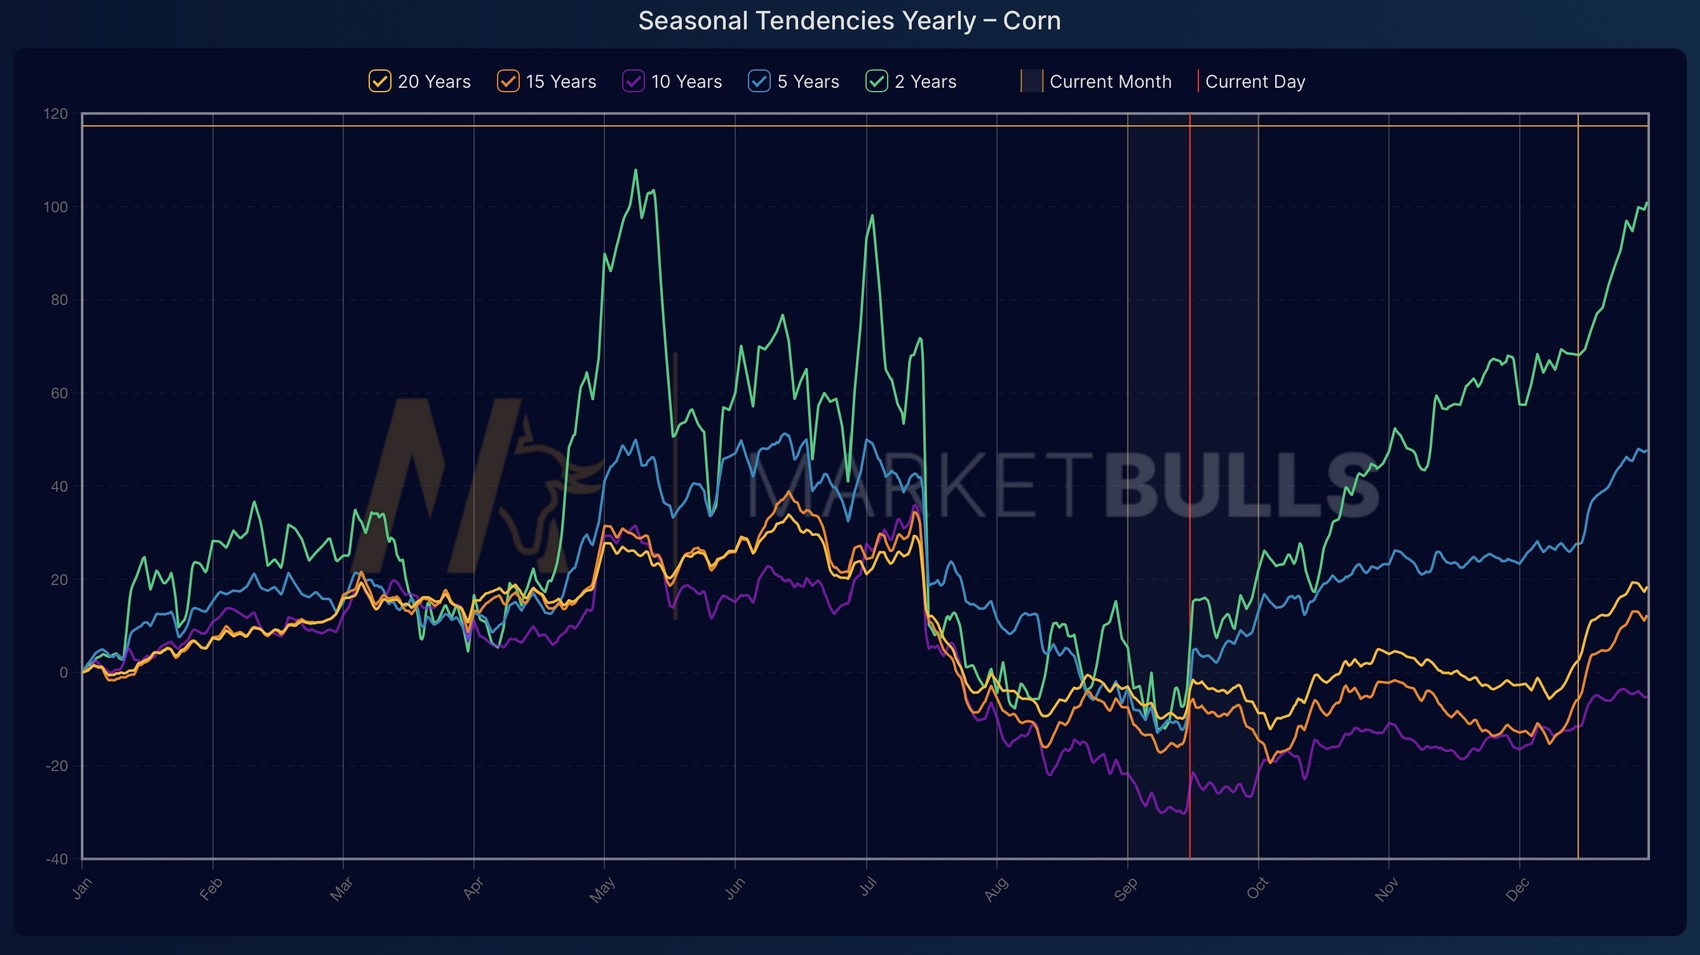Click the orange vertical line in mid-December
This screenshot has height=955, width=1700.
[x=1578, y=485]
